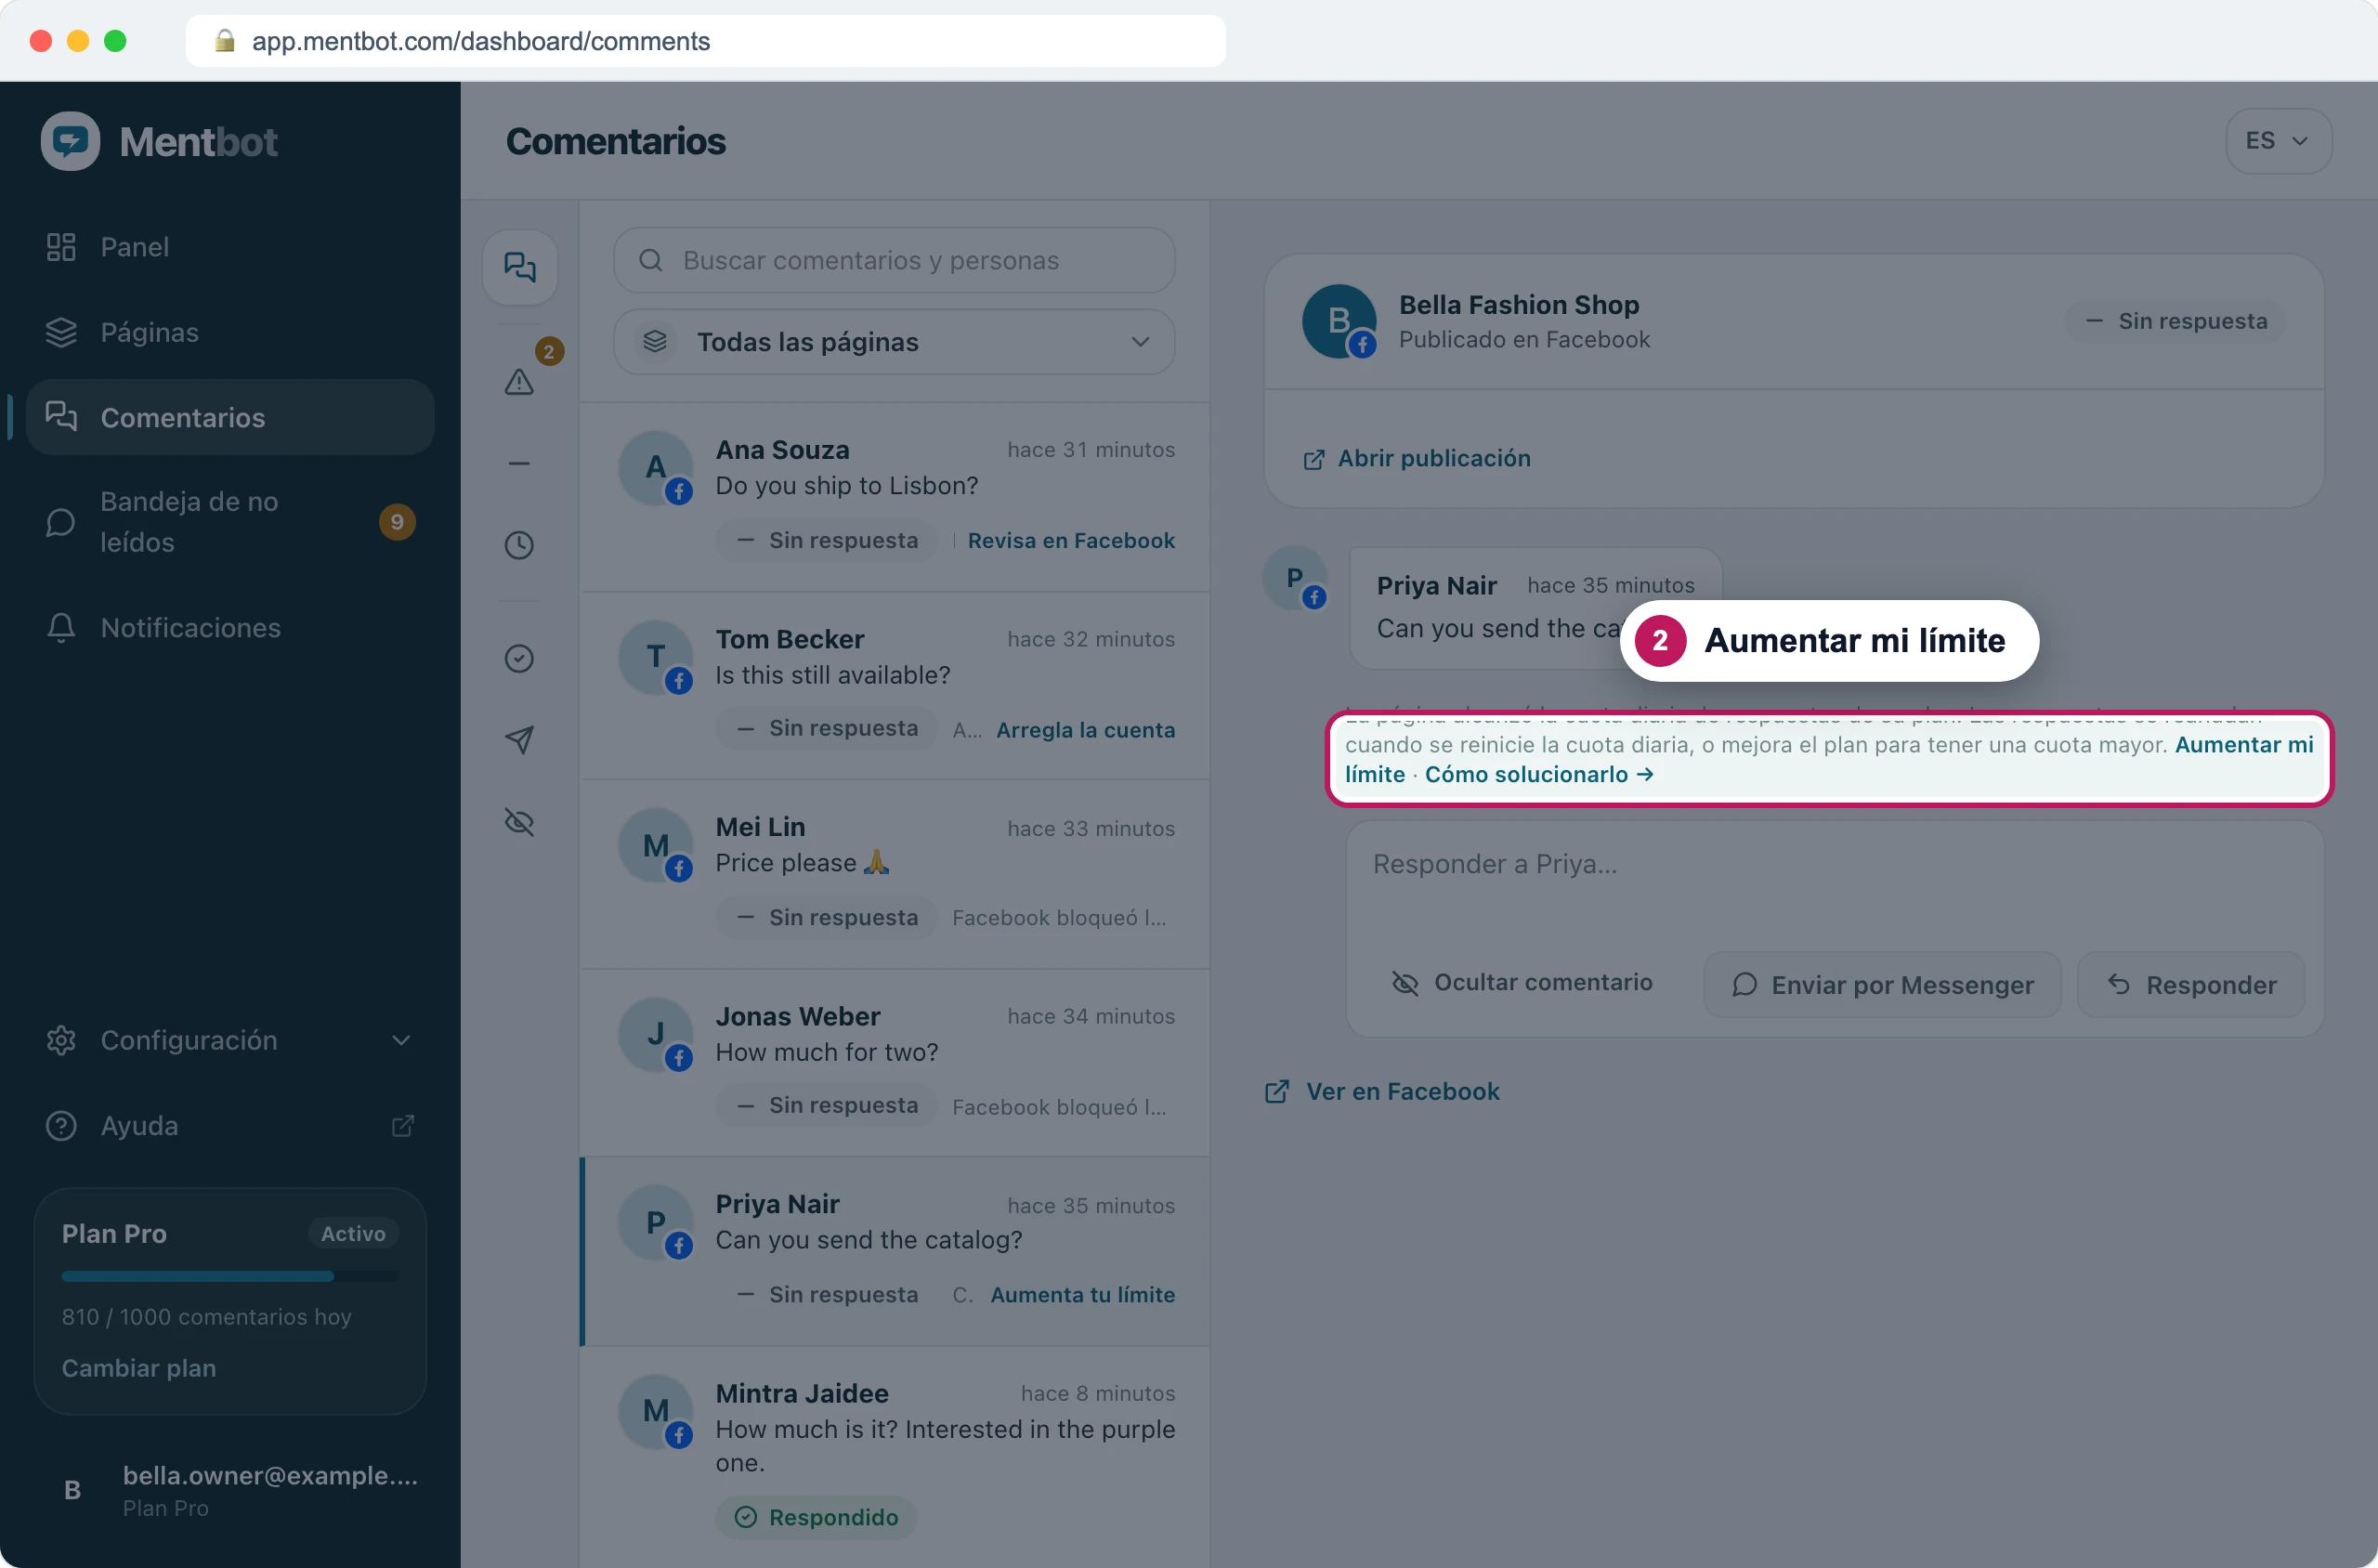Screen dimensions: 2378x1568
Task: Click the Sin respuesta tag on Mei Lin's comment
Action: 827,917
